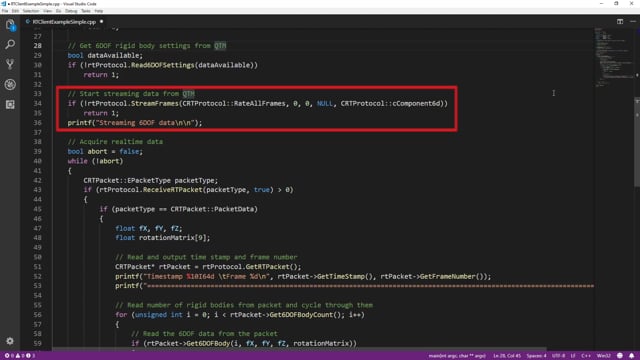Click the LF end-of-line selector
The height and width of the screenshot is (360, 640).
pos(573,356)
